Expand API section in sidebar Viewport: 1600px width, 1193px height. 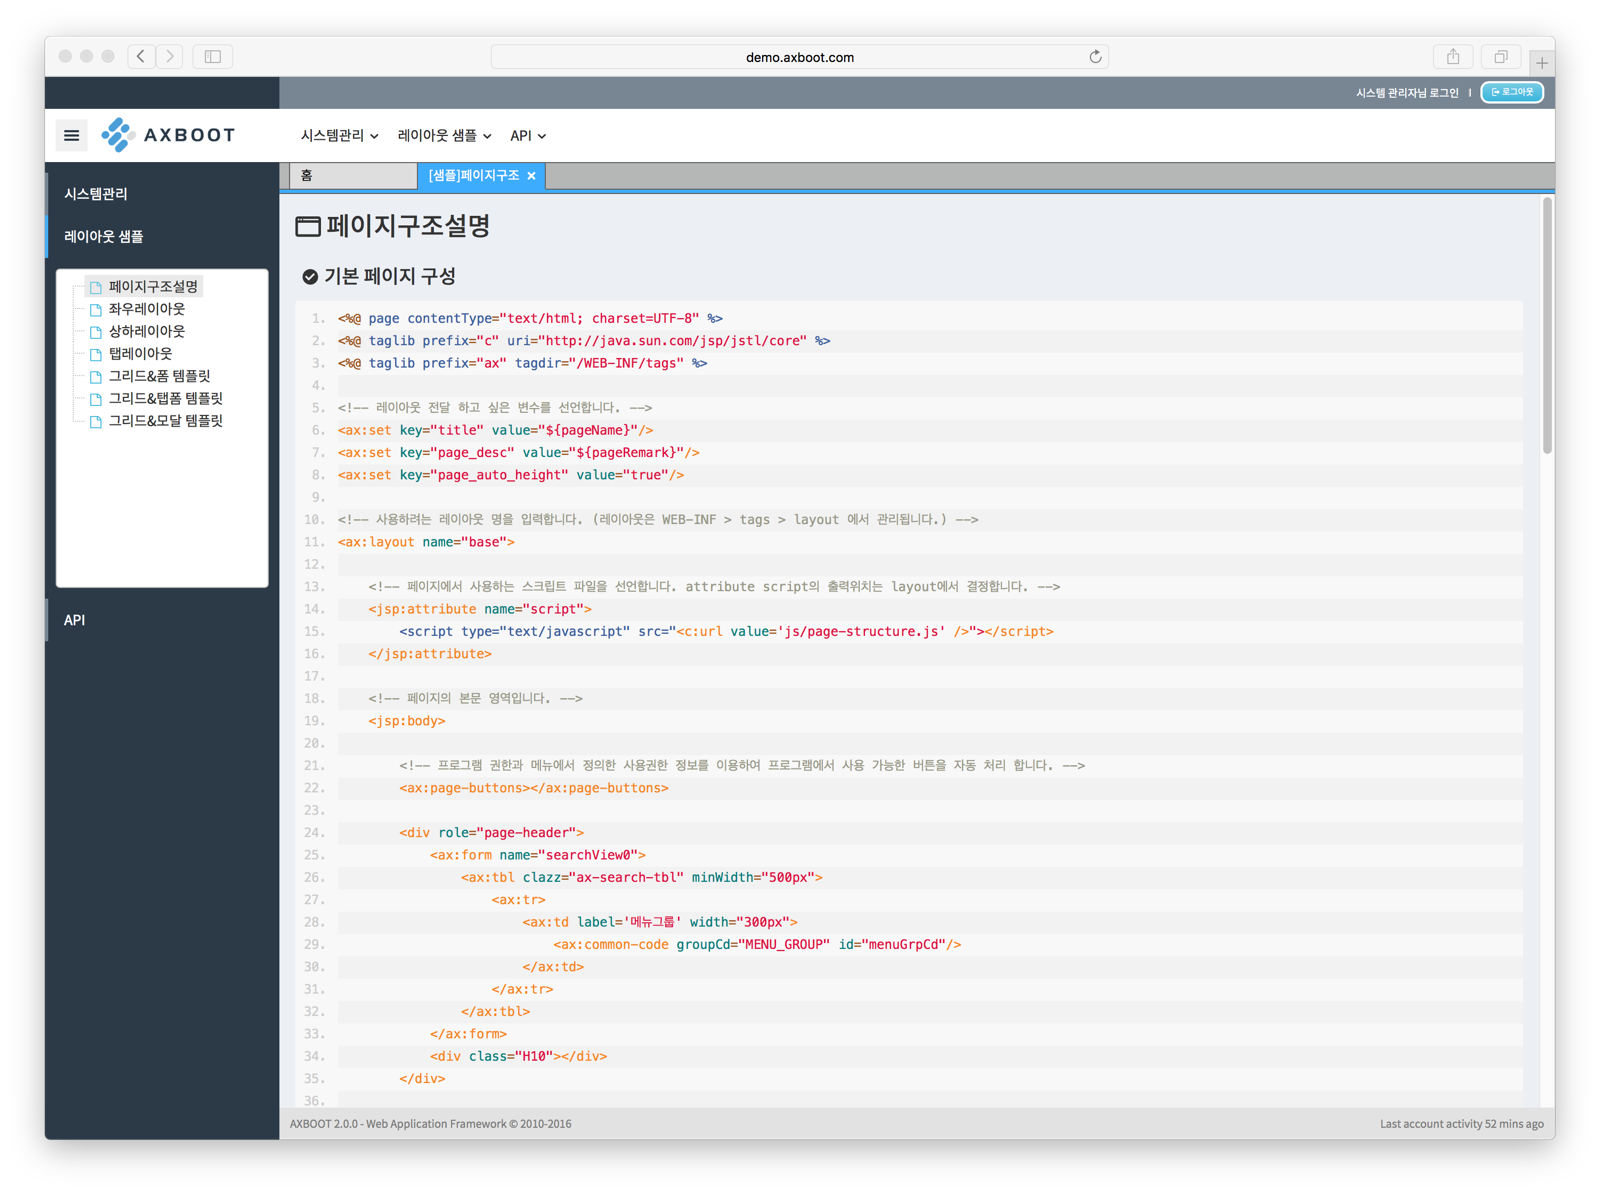[x=162, y=620]
